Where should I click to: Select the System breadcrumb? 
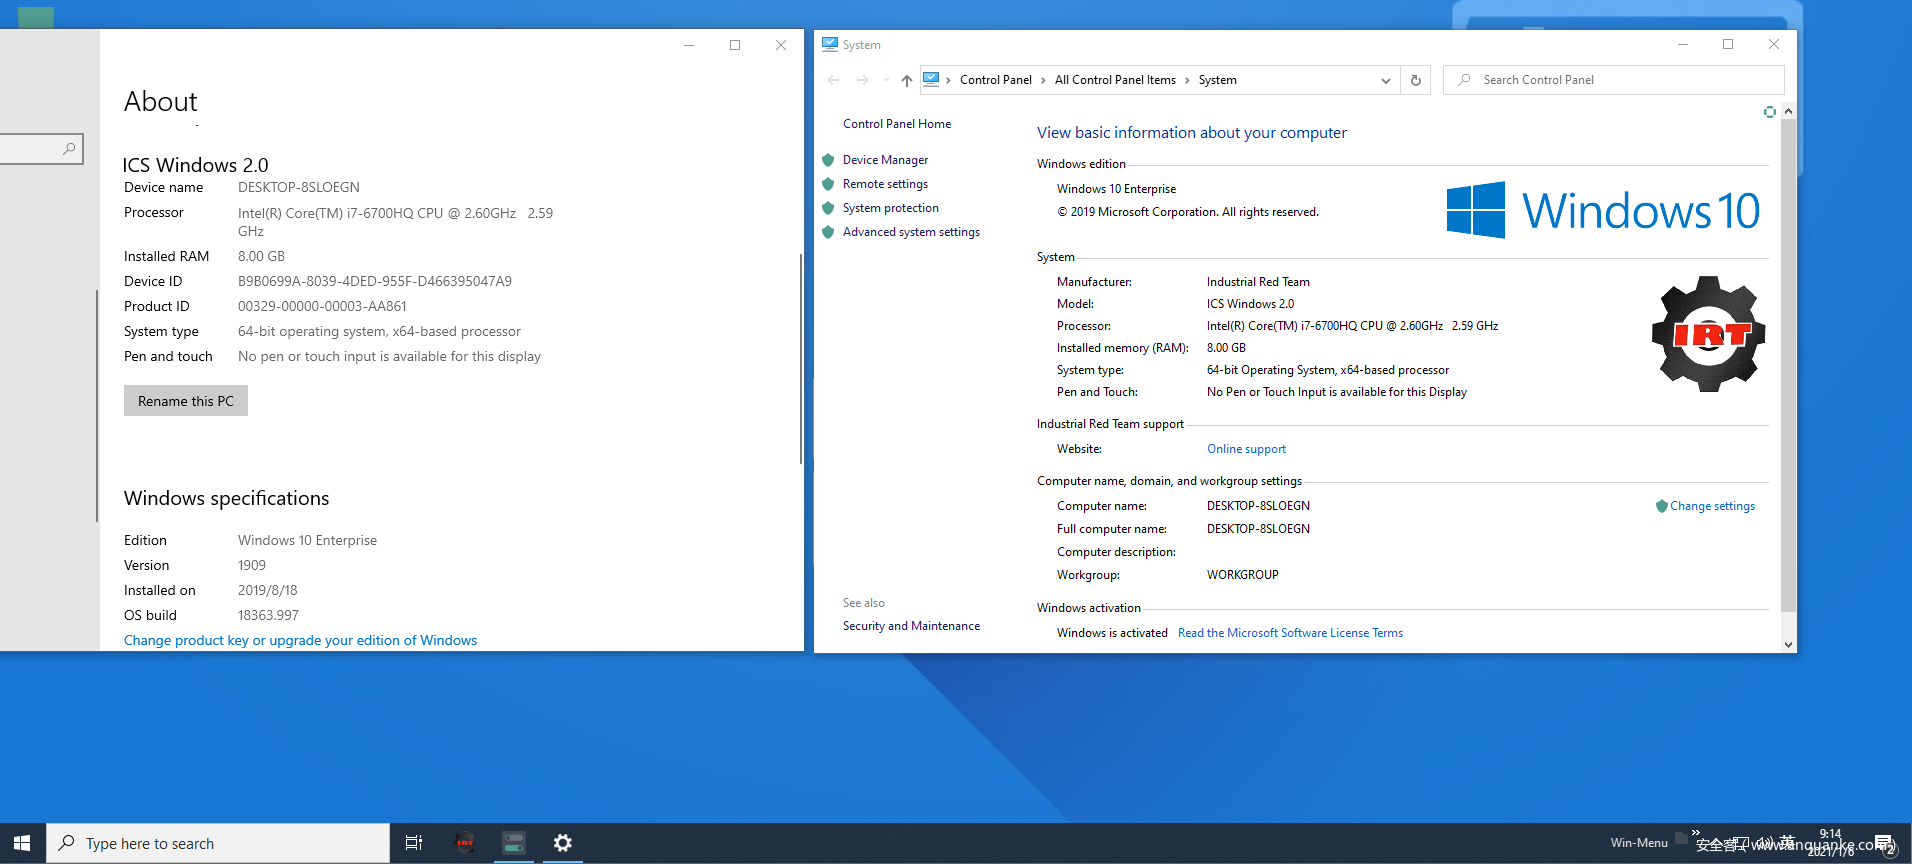tap(1217, 80)
